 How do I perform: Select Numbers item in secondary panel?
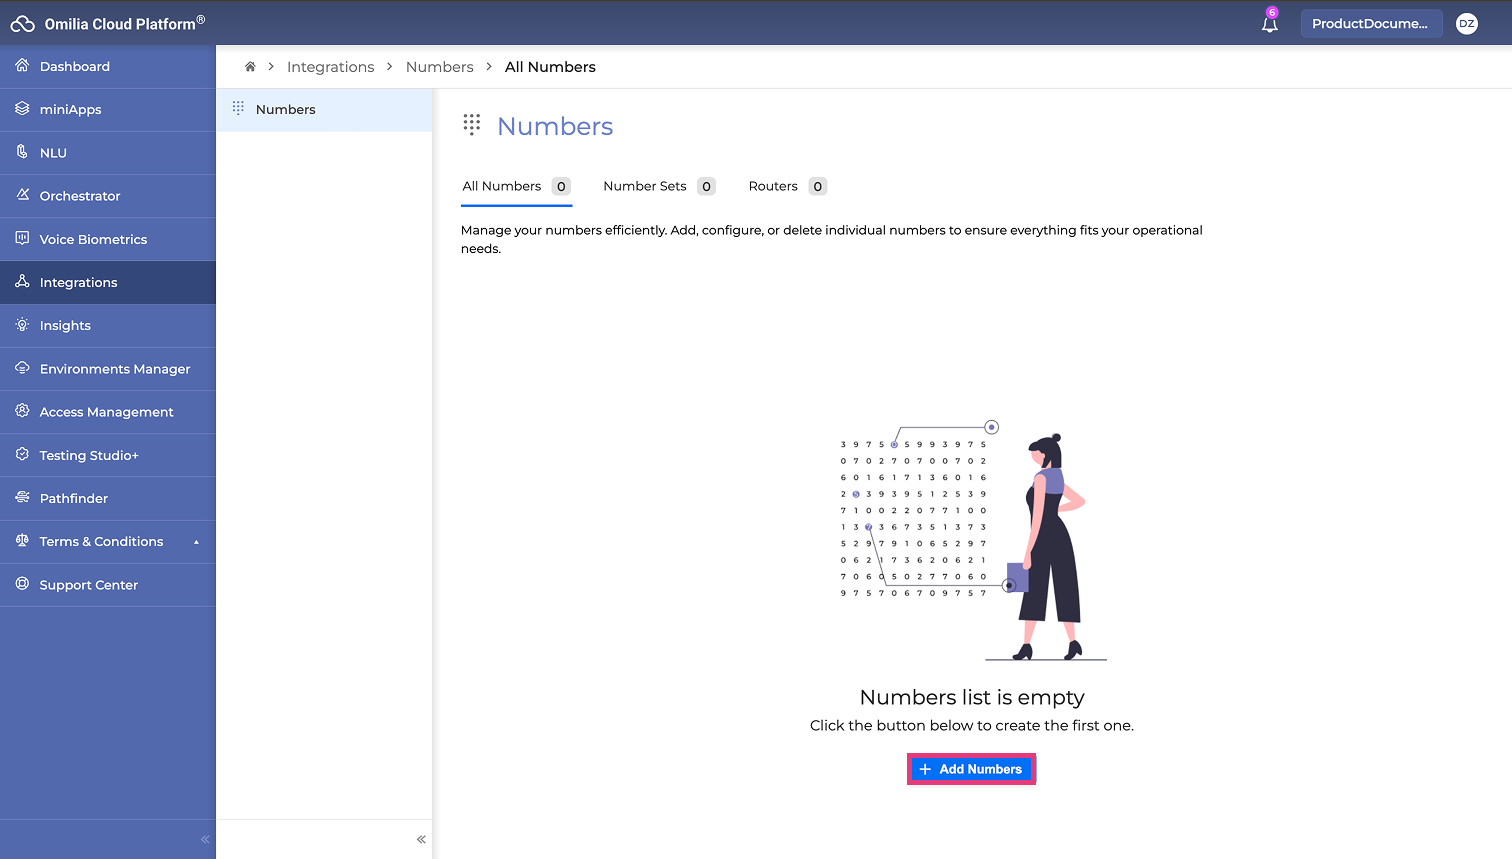click(286, 110)
